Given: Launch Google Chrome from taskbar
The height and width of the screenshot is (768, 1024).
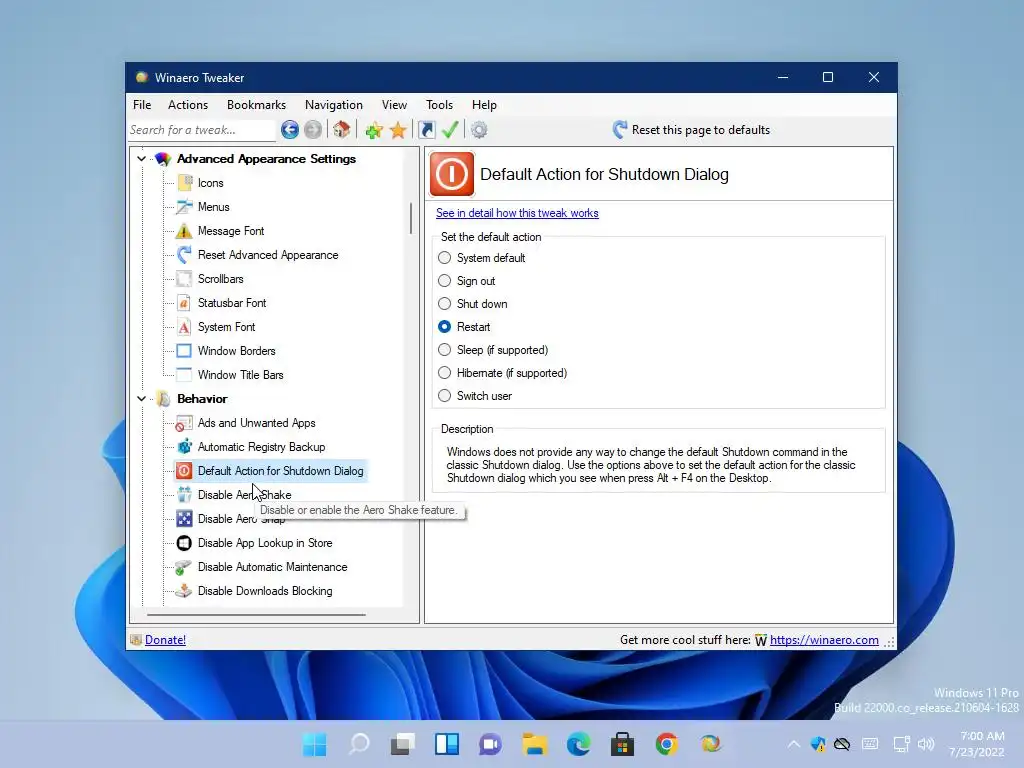Looking at the screenshot, I should click(666, 744).
